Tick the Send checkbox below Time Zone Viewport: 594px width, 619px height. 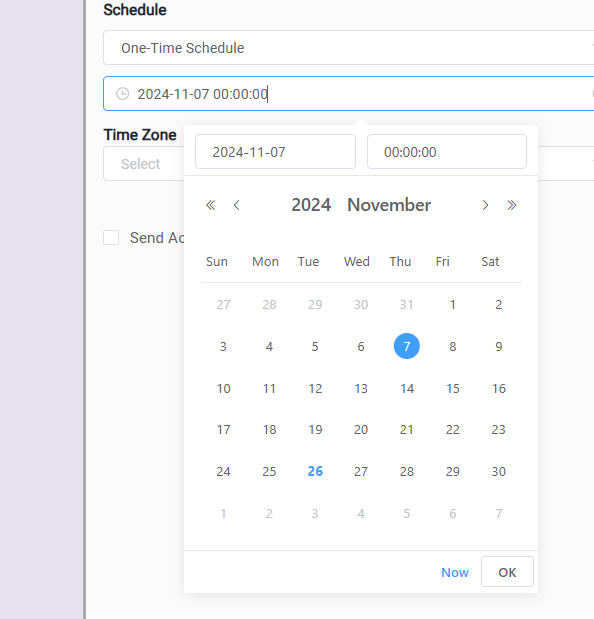click(111, 238)
